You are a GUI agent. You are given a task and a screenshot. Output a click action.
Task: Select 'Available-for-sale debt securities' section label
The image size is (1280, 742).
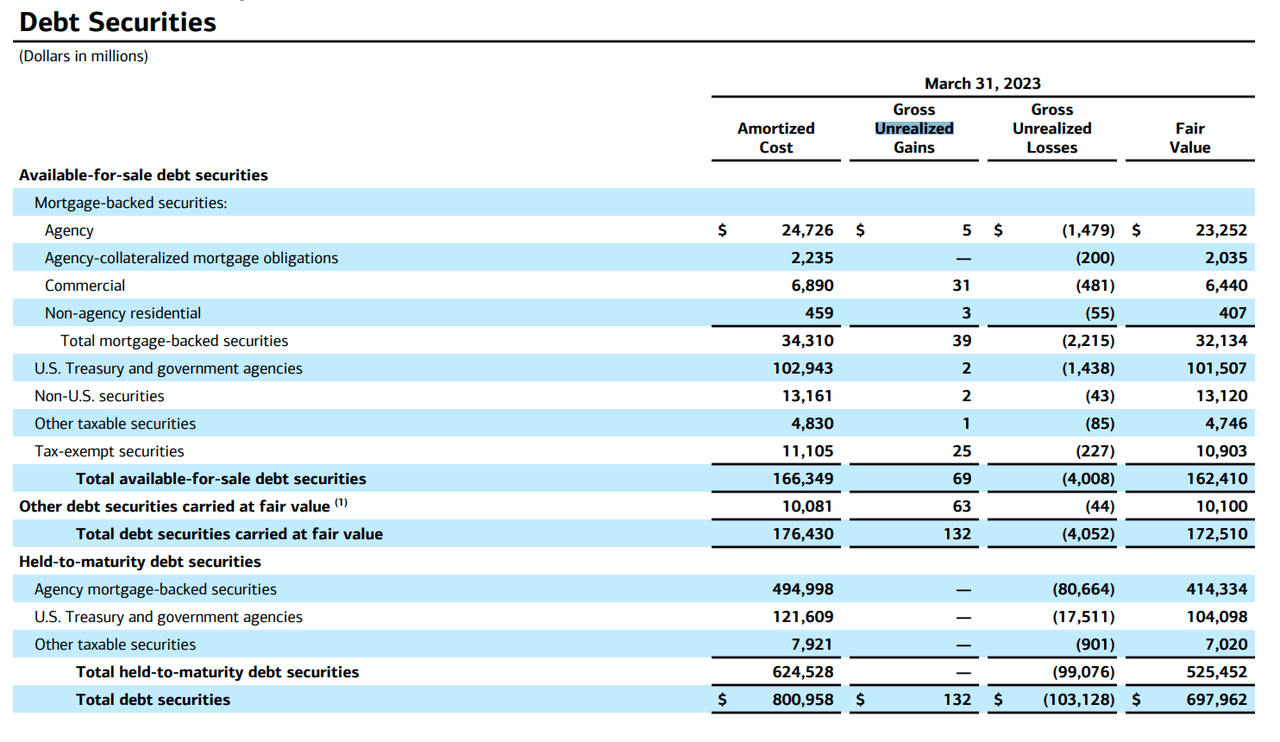144,175
